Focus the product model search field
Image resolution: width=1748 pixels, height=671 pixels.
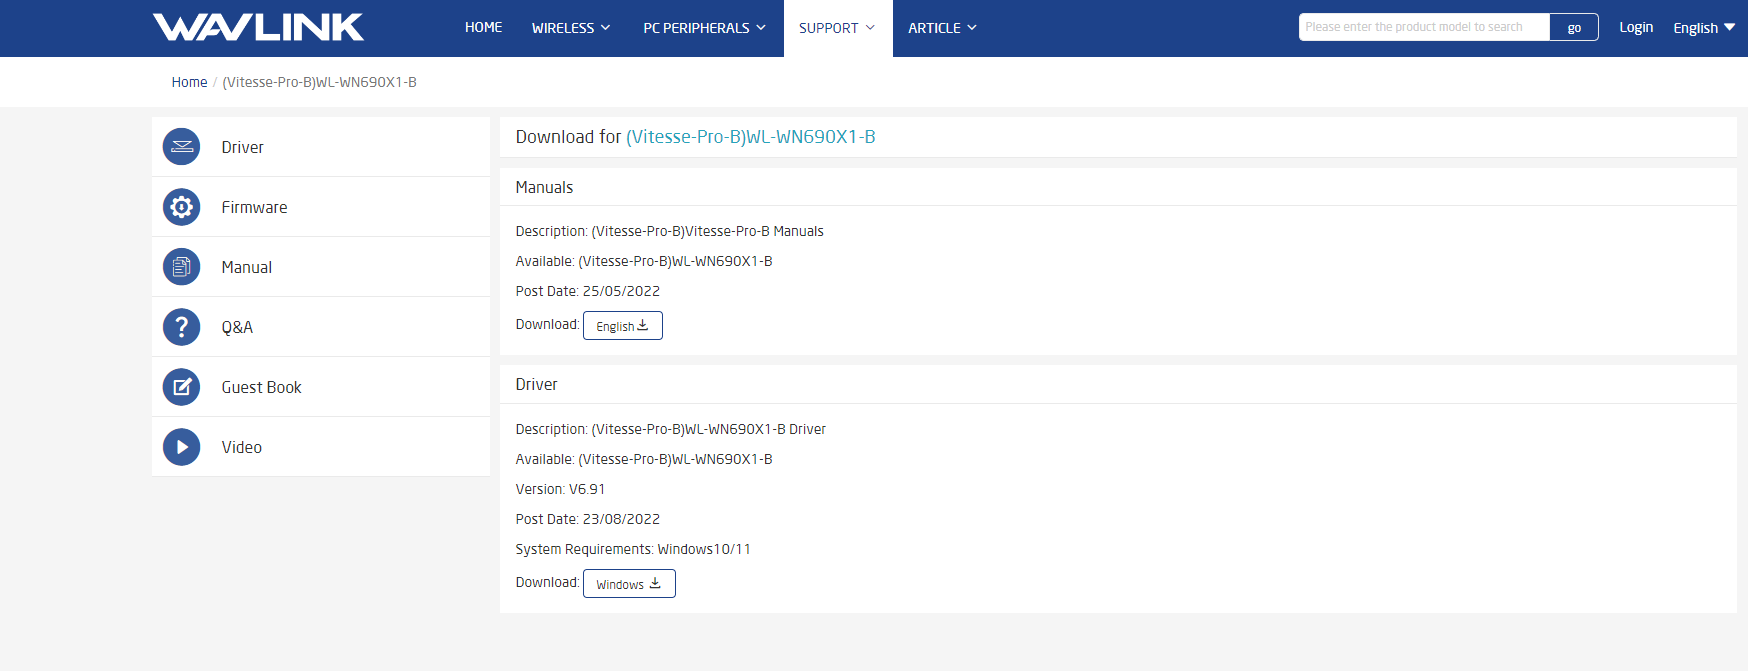pyautogui.click(x=1423, y=27)
